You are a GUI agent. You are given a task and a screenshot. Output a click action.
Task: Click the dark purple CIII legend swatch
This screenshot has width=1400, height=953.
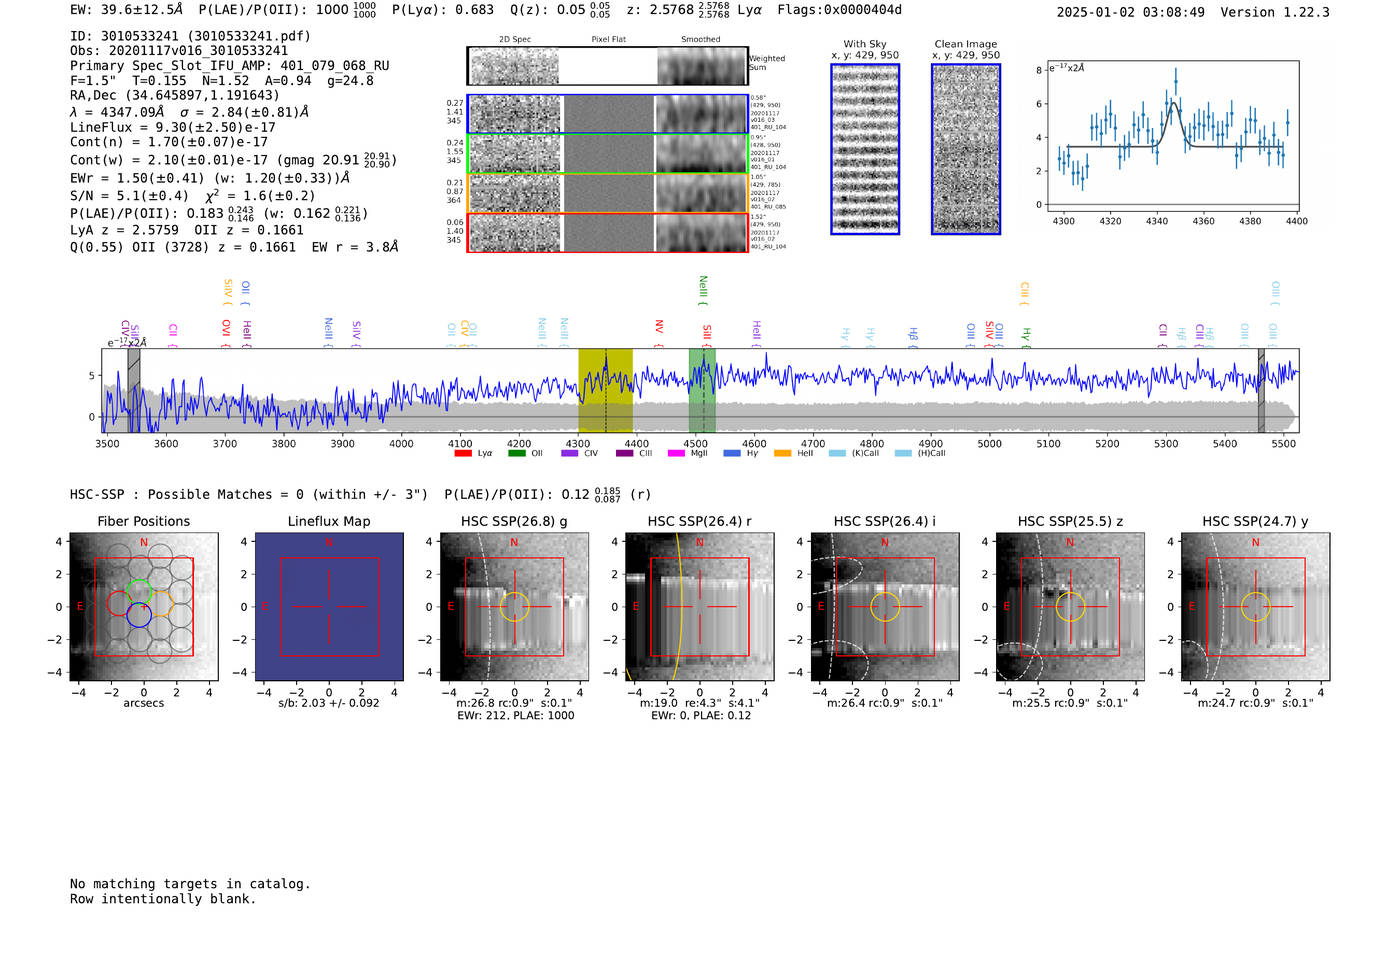[x=625, y=454]
